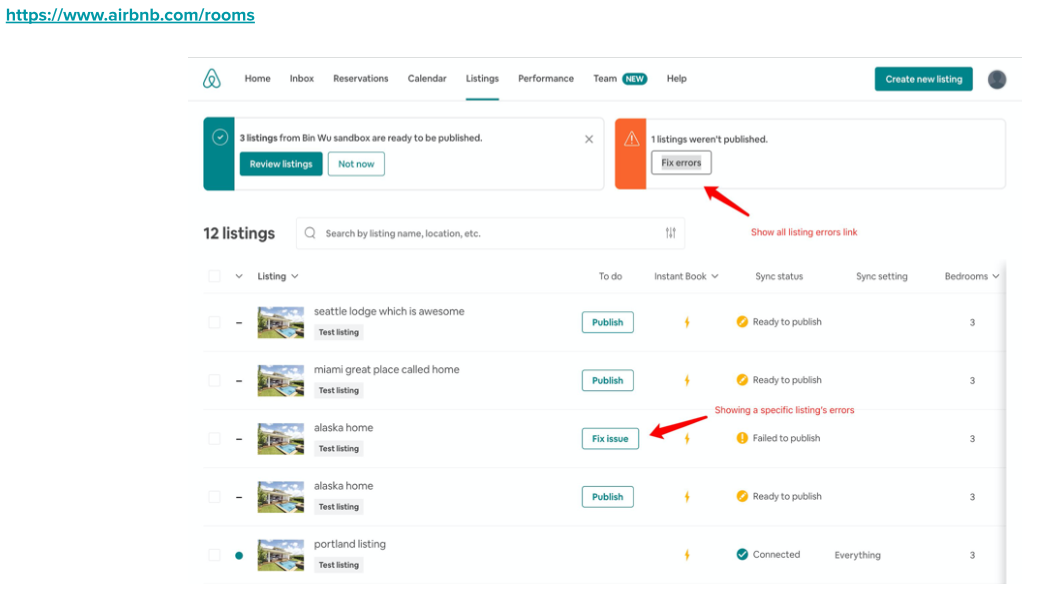Click the Connected checkmark status icon
The width and height of the screenshot is (1038, 599).
coord(742,554)
